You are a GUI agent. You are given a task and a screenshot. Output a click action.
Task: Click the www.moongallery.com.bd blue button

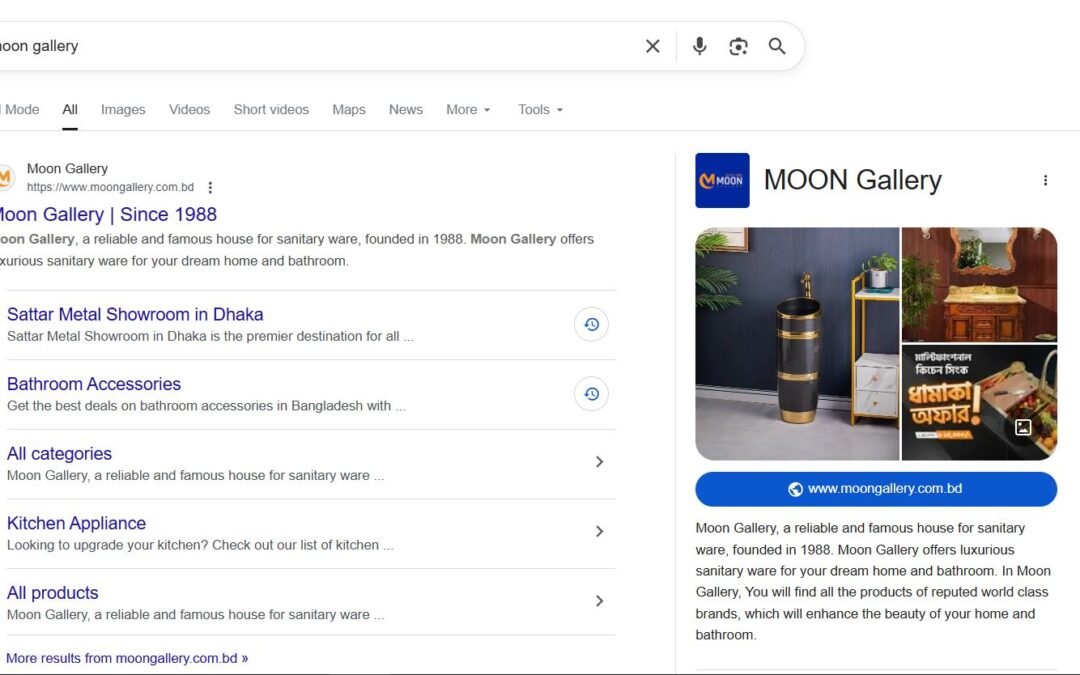click(876, 489)
